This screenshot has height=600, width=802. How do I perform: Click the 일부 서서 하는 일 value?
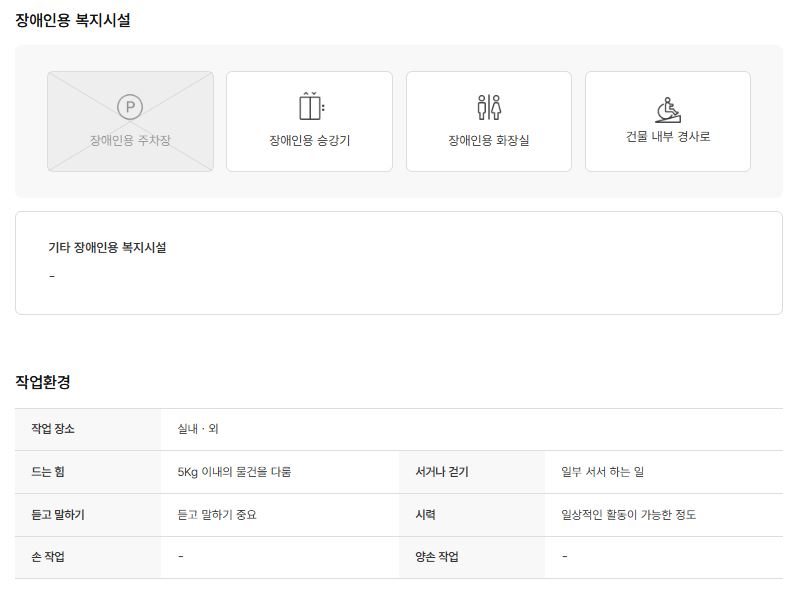(603, 472)
